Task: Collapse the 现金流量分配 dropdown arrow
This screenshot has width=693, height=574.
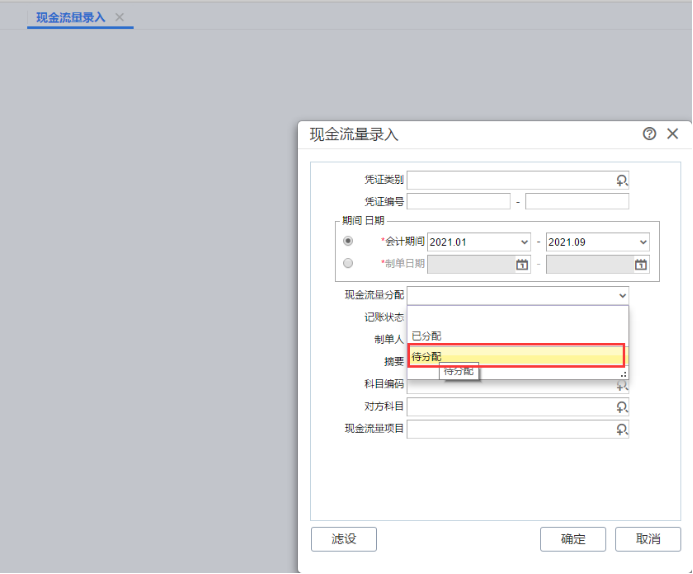Action: point(622,296)
